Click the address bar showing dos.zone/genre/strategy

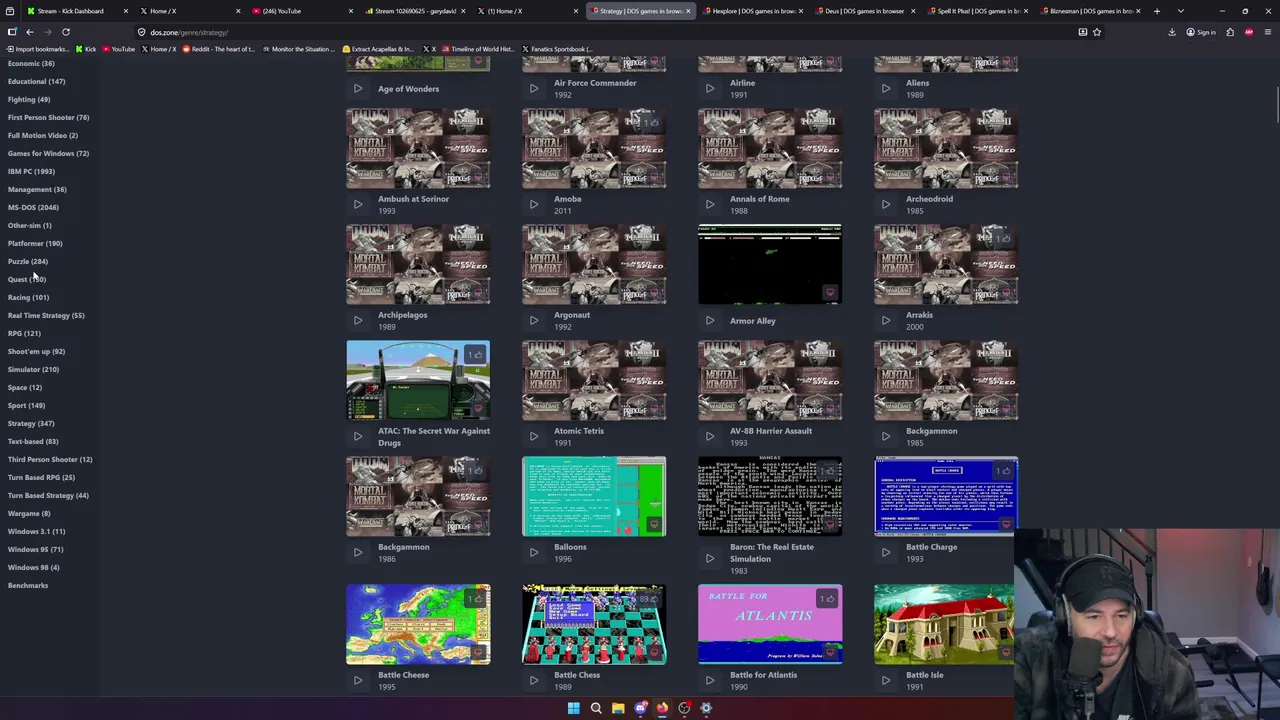(x=600, y=32)
